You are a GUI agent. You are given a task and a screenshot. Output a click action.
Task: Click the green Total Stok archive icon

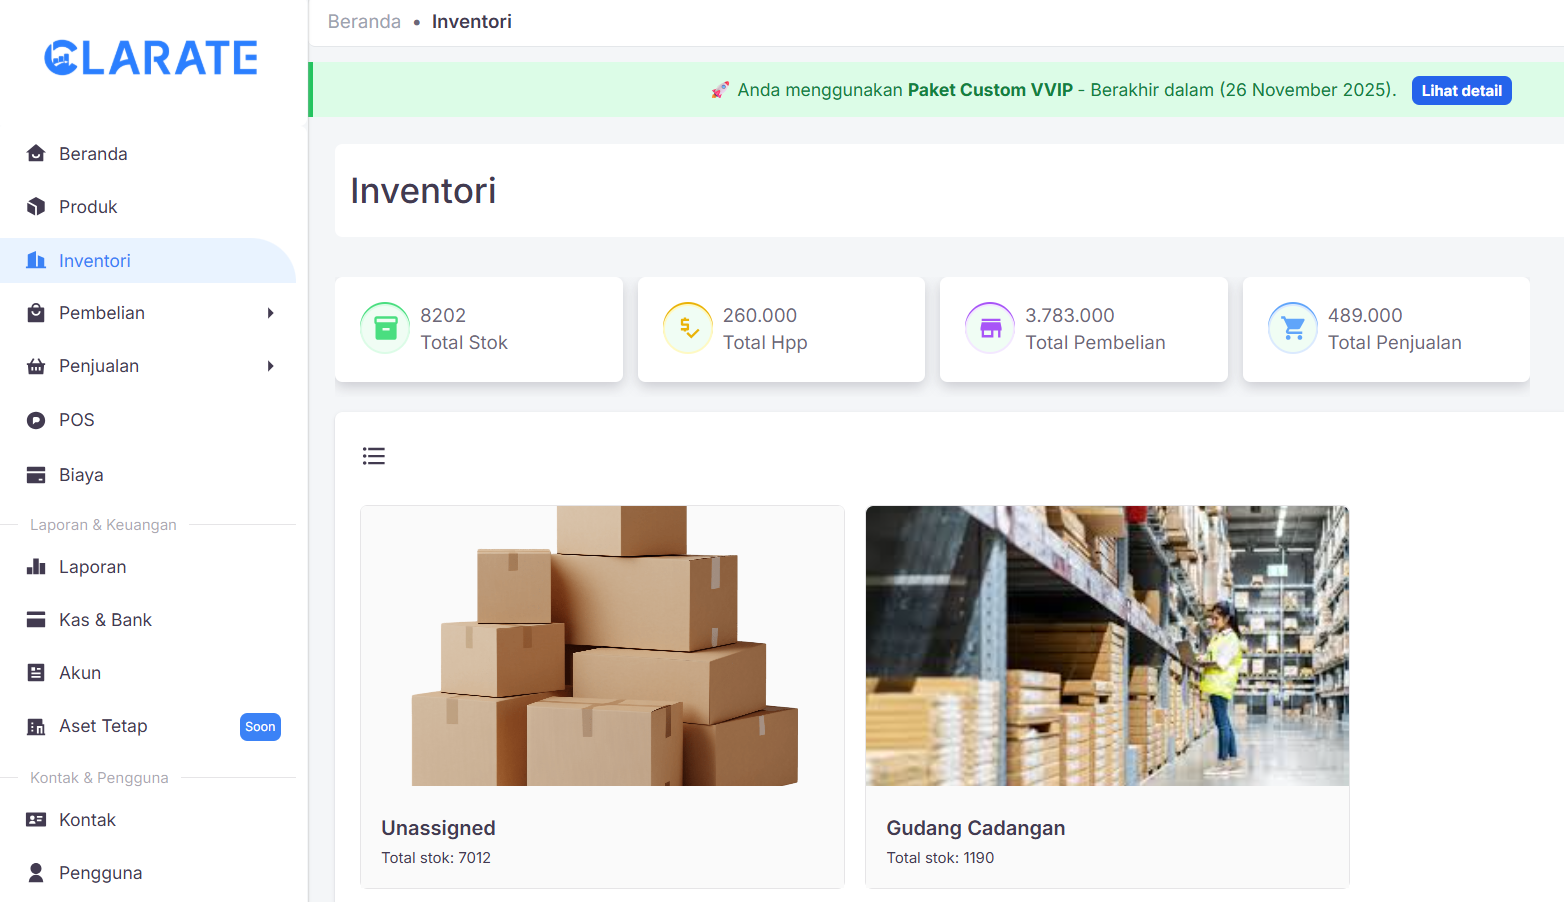[385, 328]
